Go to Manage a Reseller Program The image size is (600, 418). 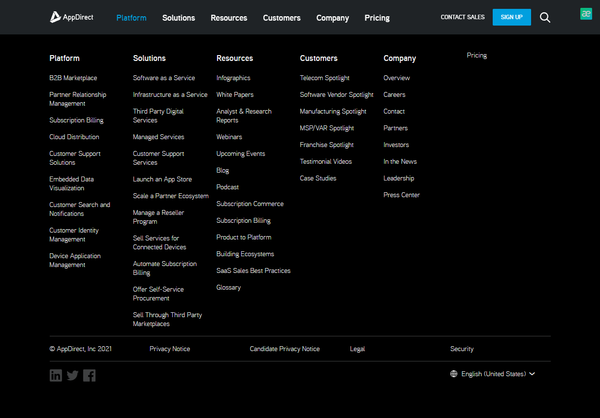click(158, 217)
